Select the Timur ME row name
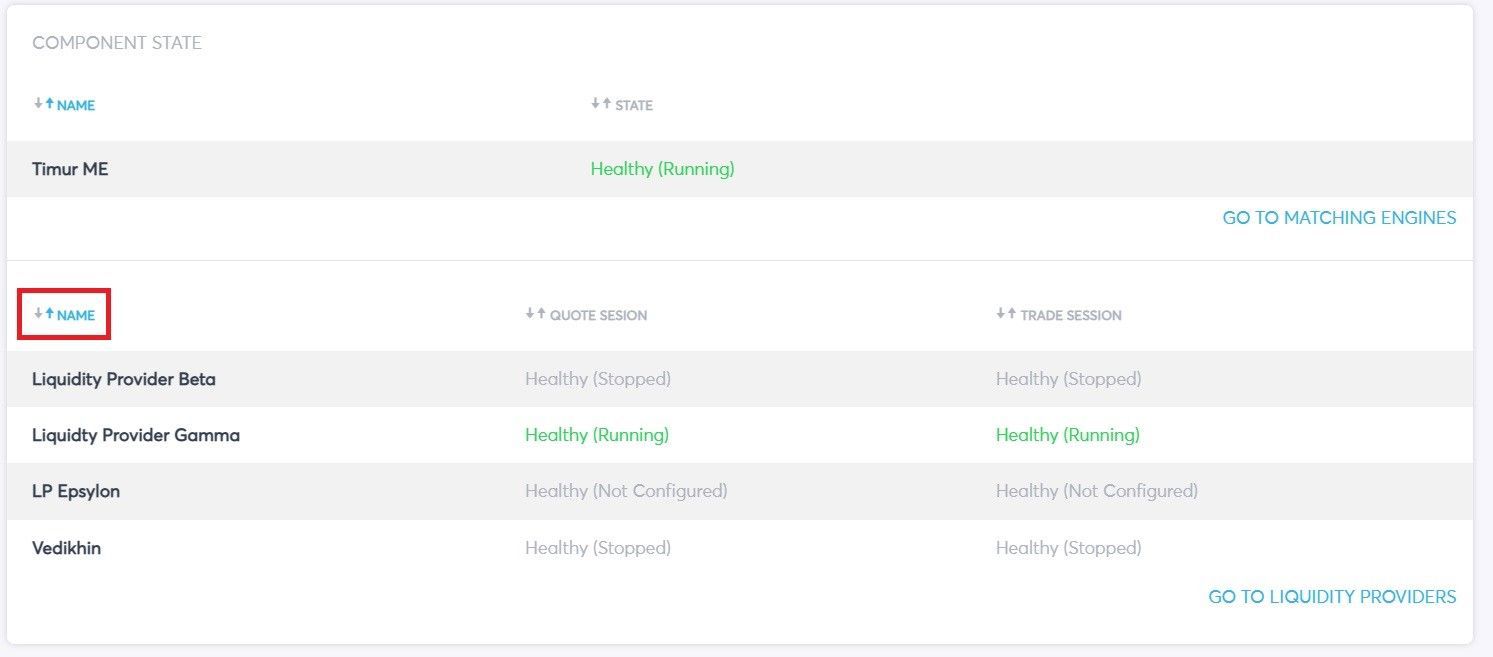Image resolution: width=1493 pixels, height=657 pixels. pyautogui.click(x=70, y=169)
